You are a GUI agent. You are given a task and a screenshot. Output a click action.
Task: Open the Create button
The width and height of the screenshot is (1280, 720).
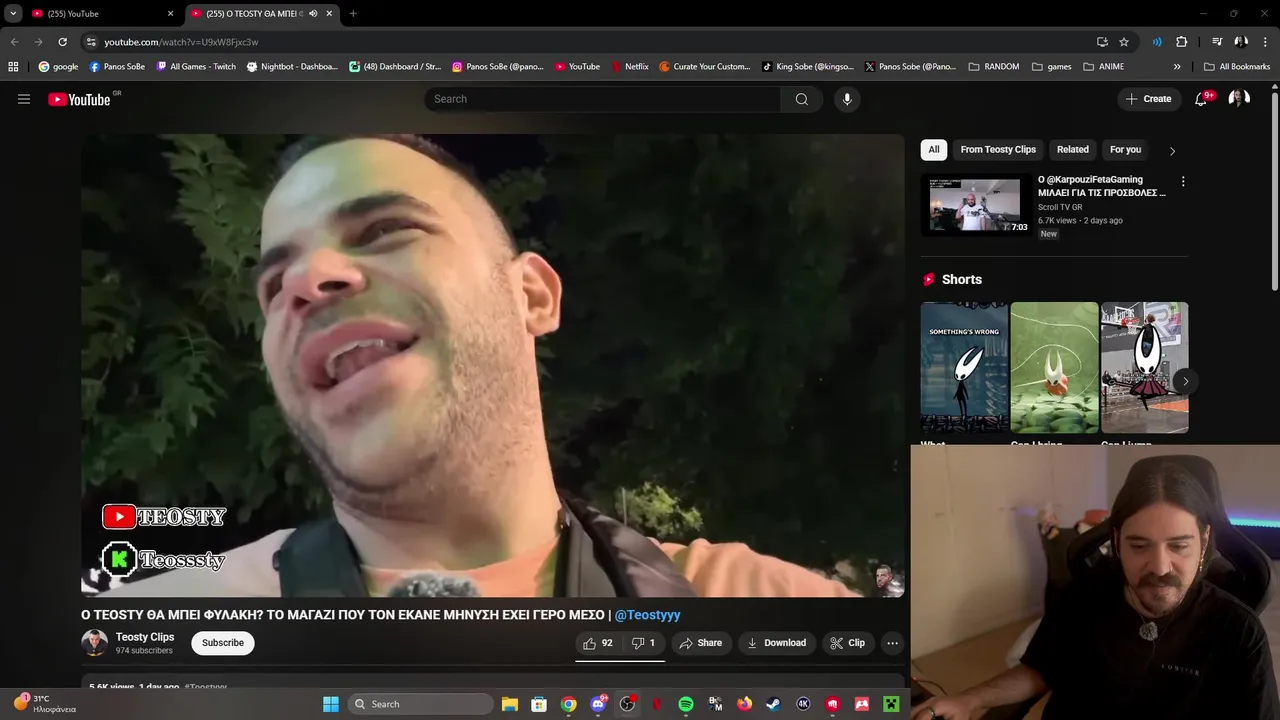(1148, 99)
